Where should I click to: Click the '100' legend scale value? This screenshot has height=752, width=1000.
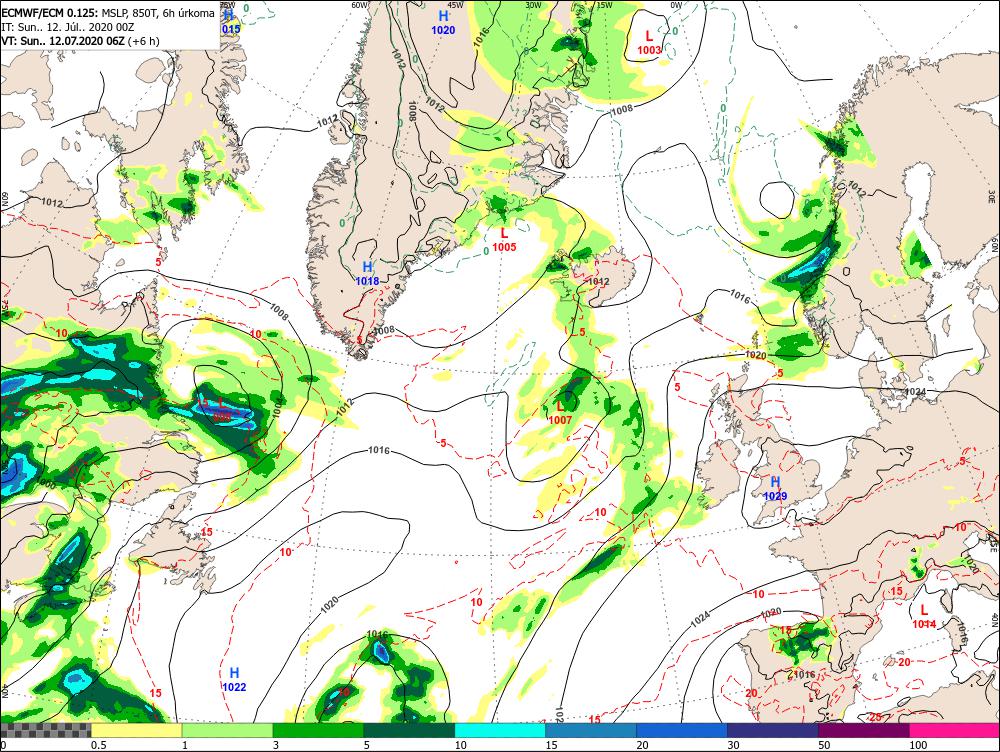coord(918,745)
